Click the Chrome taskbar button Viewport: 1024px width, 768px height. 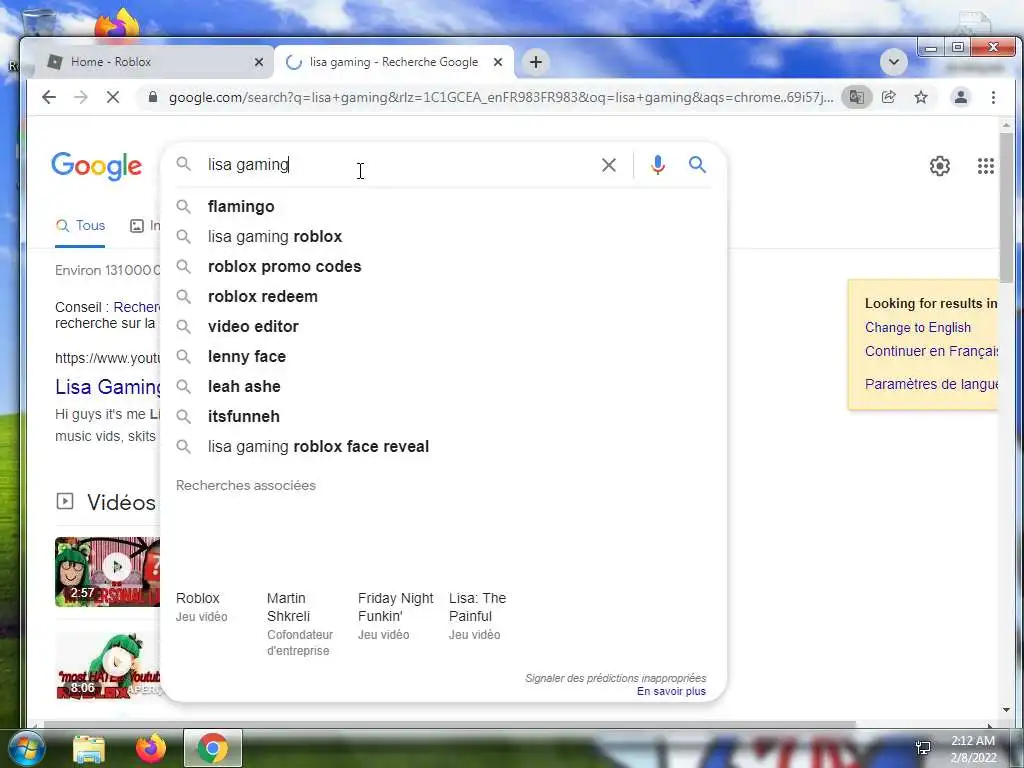(212, 748)
